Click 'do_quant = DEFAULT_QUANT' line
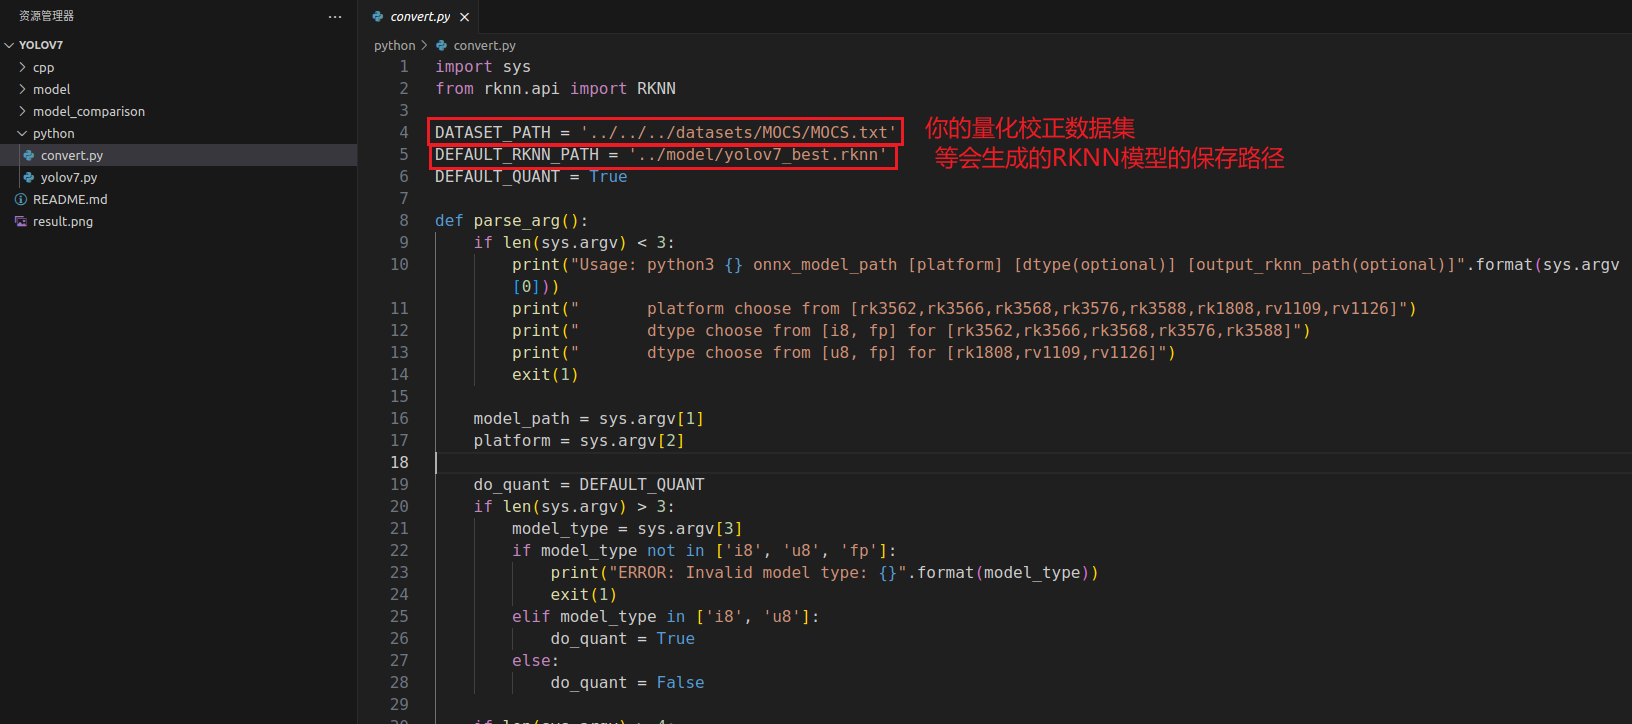 click(589, 484)
